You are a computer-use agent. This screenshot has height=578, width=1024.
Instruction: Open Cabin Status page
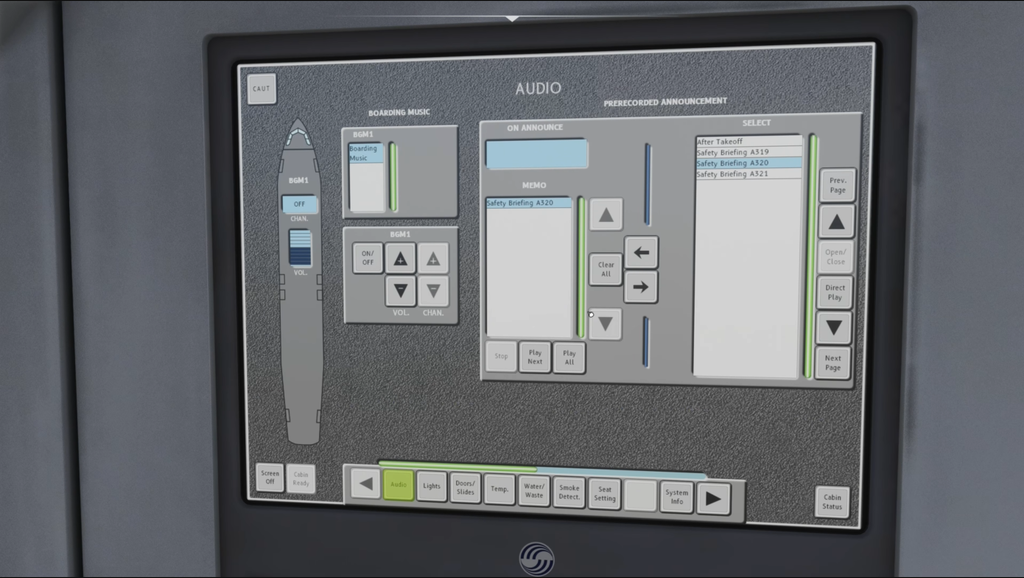pyautogui.click(x=832, y=502)
